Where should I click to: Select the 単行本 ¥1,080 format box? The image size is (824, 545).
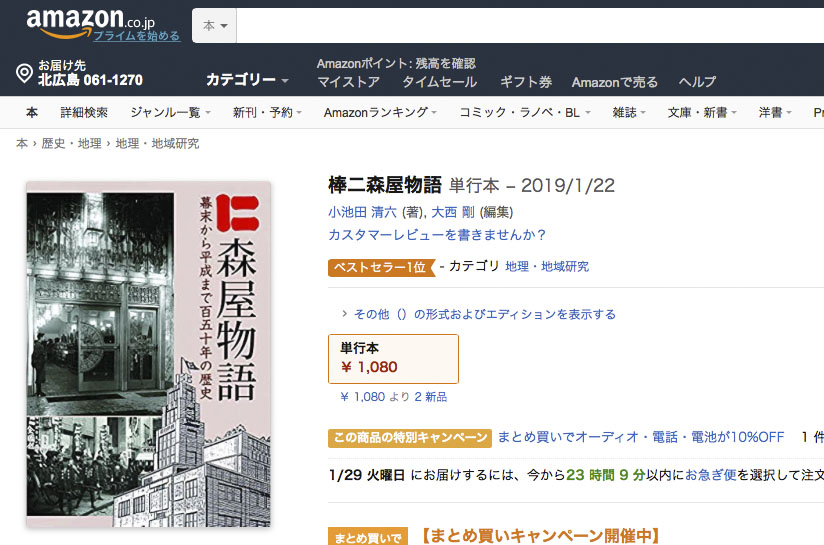tap(393, 359)
